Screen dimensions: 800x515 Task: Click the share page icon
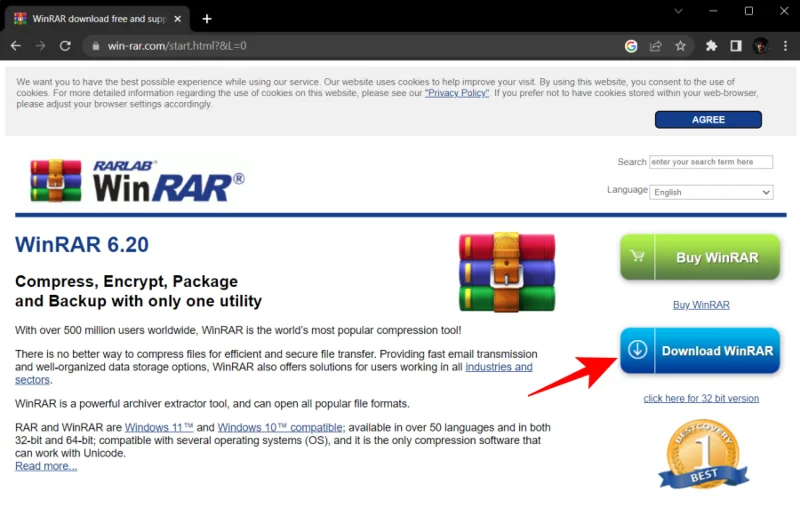tap(656, 46)
